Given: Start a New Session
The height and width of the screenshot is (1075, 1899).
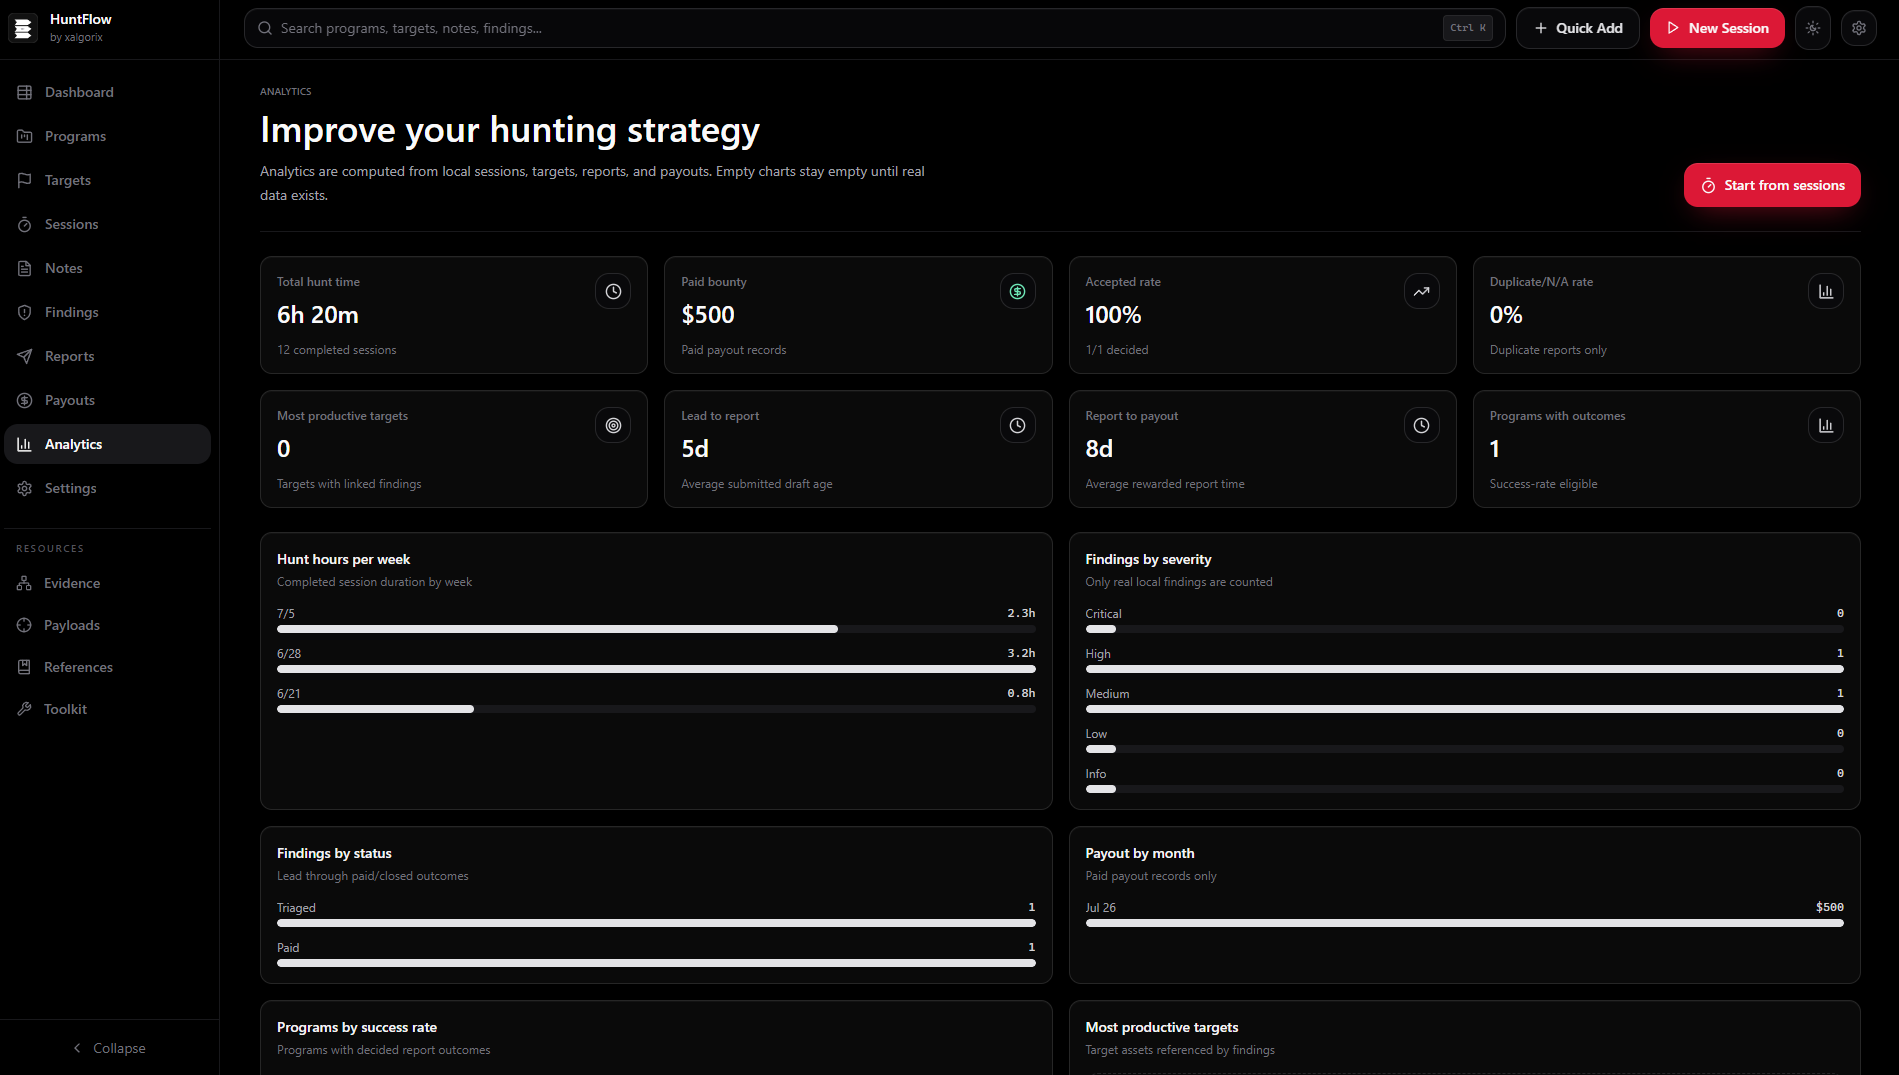Looking at the screenshot, I should [1717, 28].
